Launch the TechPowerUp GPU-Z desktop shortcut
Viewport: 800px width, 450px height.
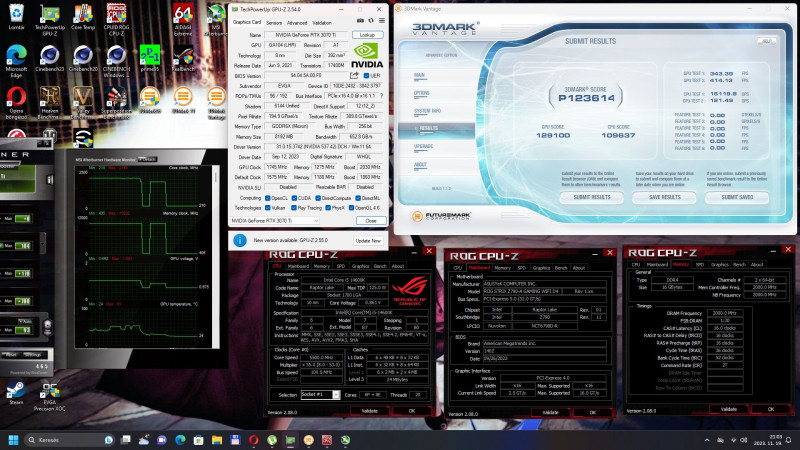49,20
